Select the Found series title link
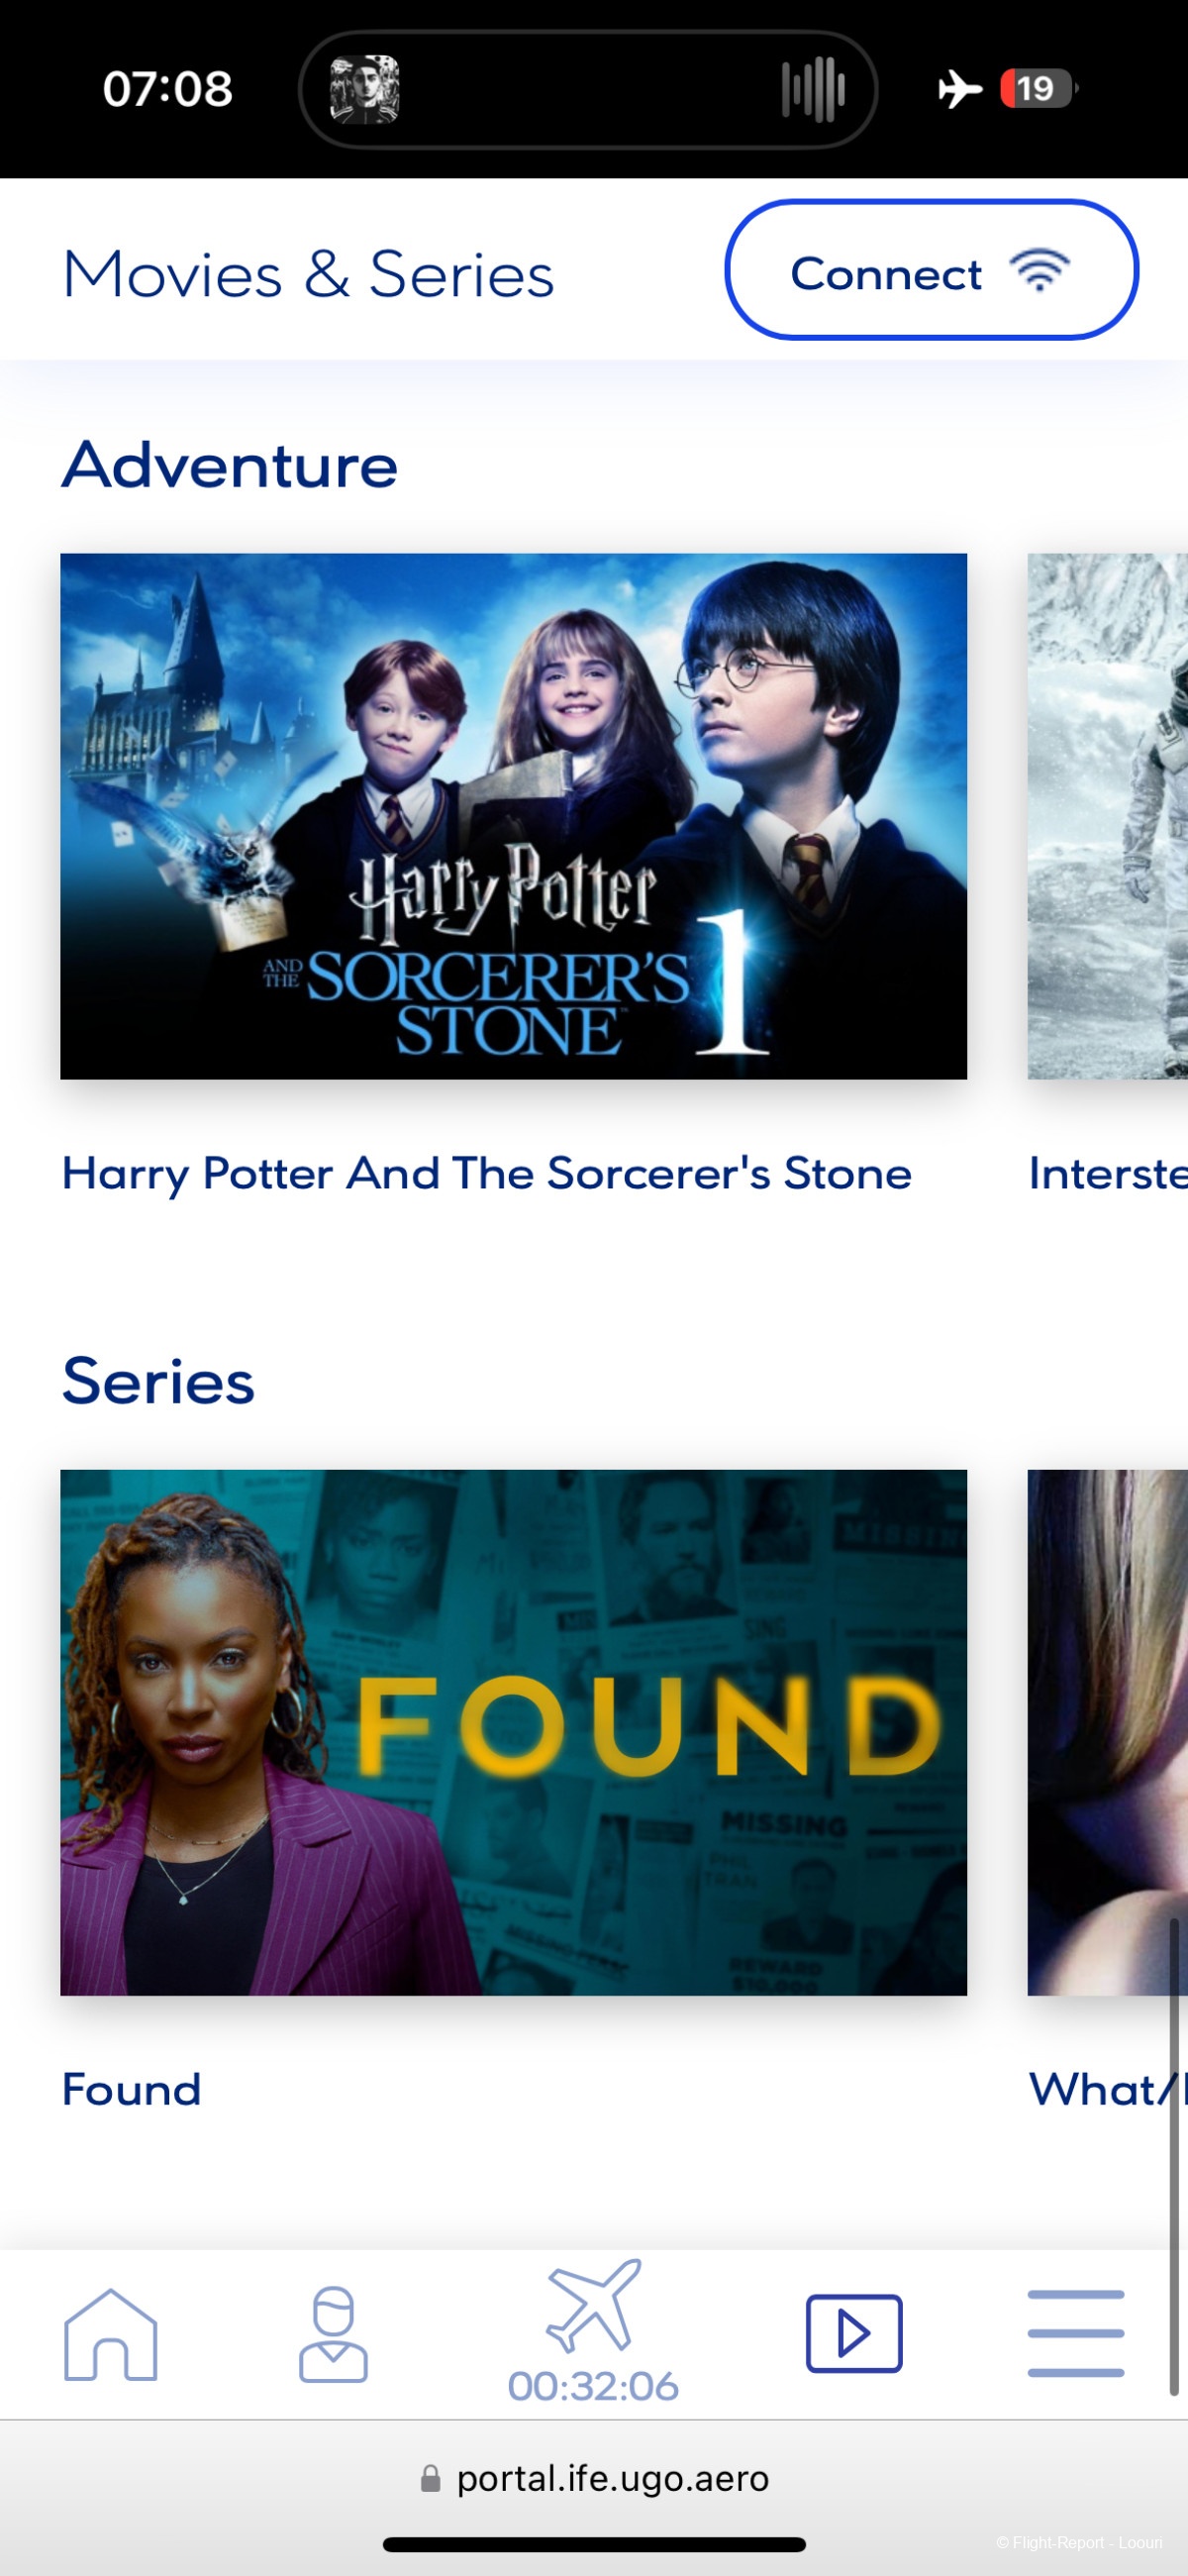Screen dimensions: 1188x2576 131,2089
